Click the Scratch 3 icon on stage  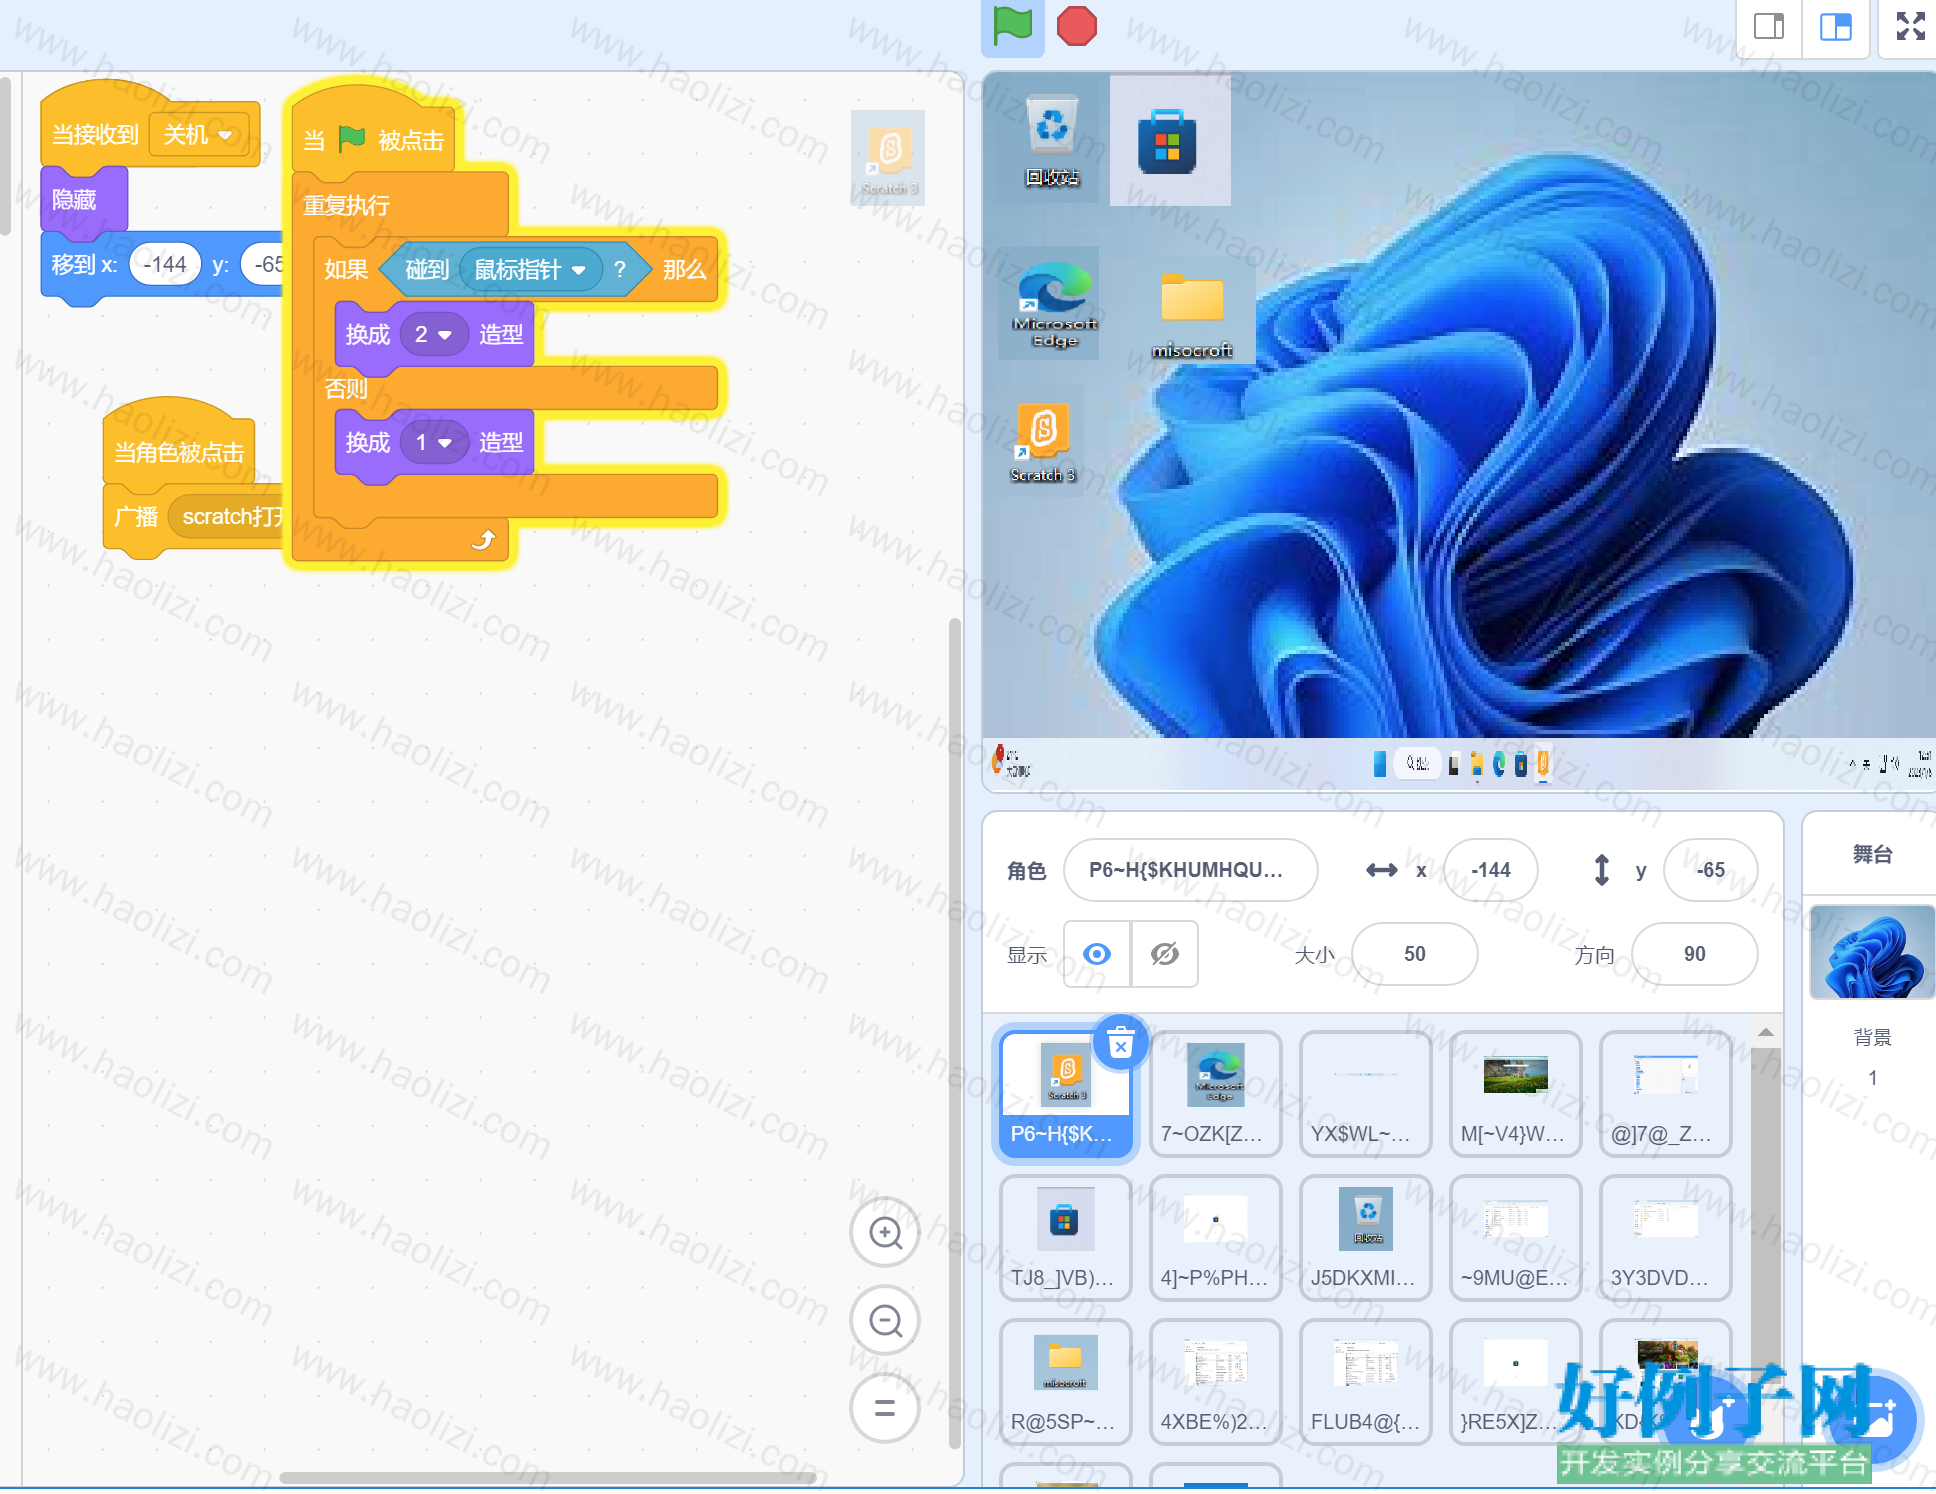pos(1042,440)
